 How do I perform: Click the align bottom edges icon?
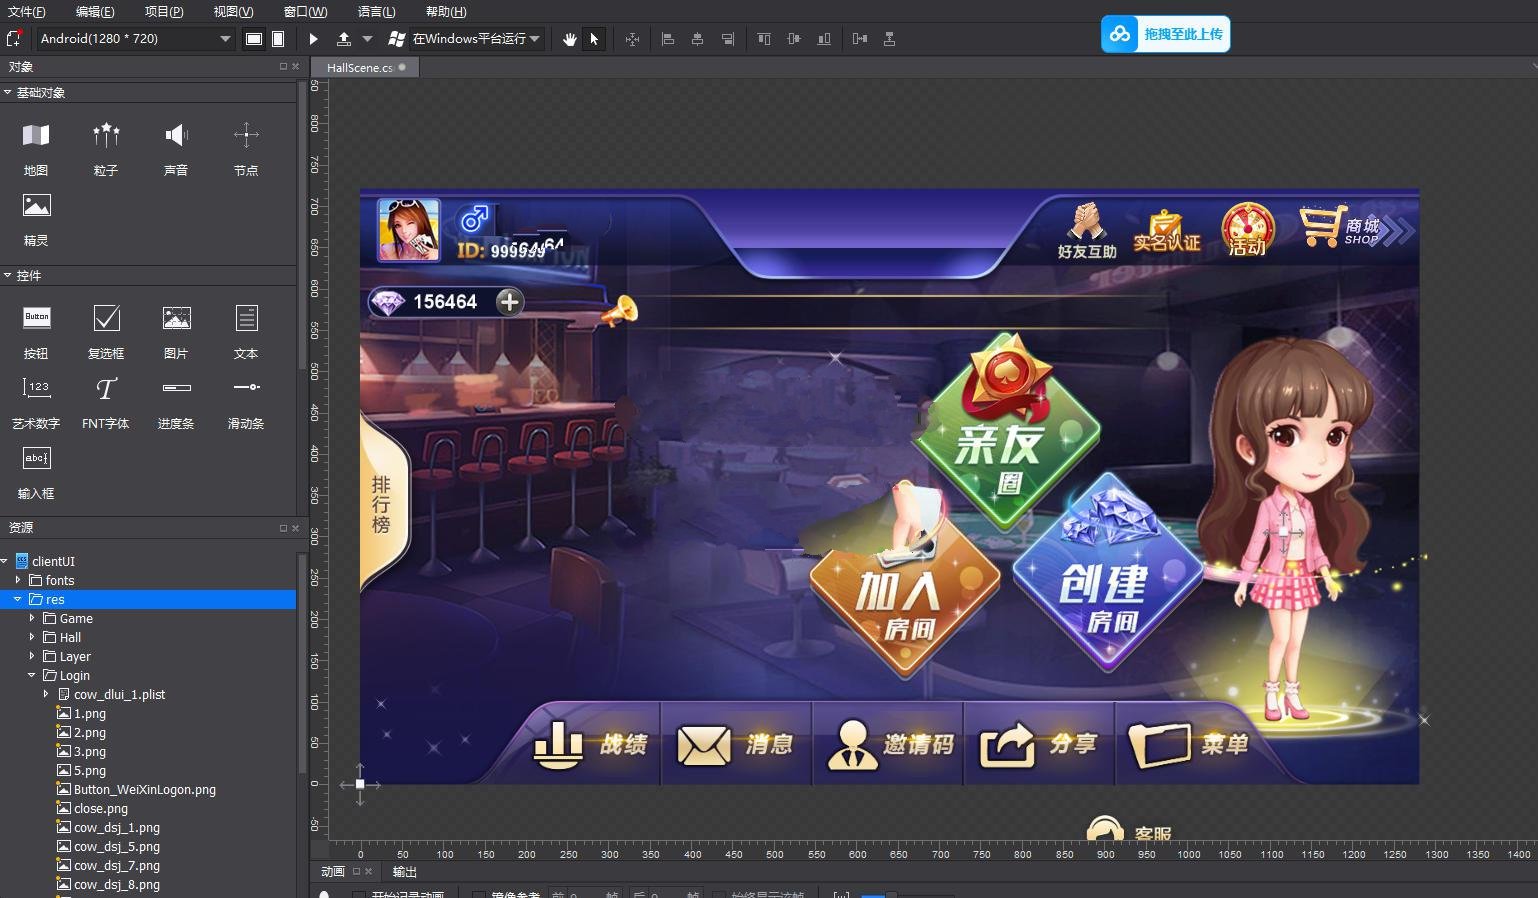pyautogui.click(x=824, y=39)
